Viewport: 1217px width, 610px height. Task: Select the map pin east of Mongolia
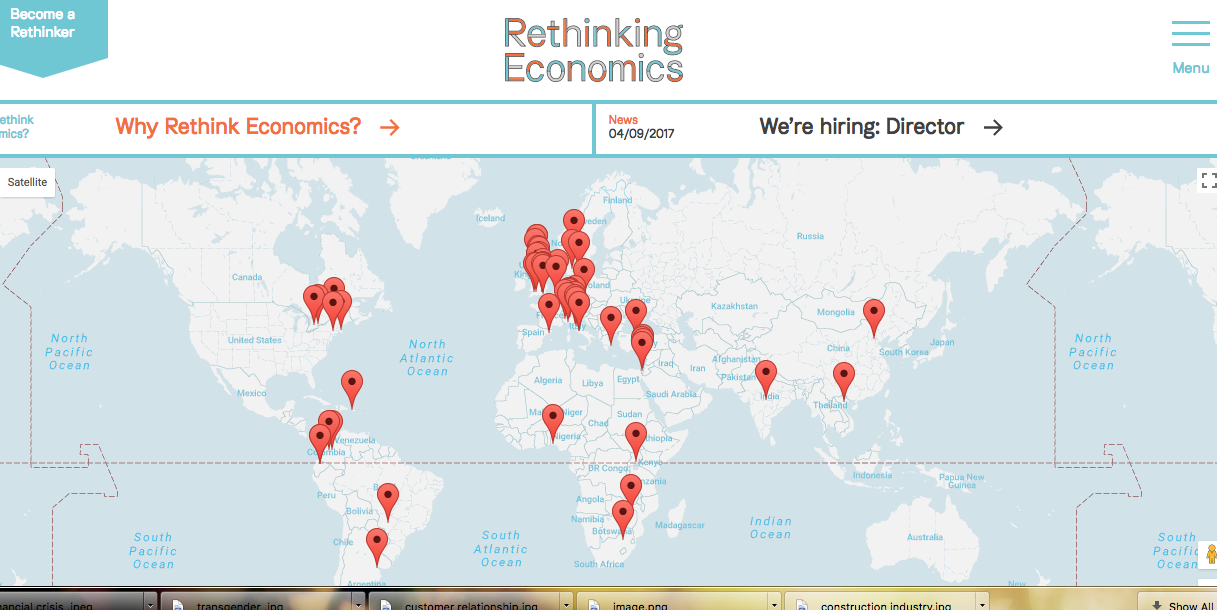[874, 318]
